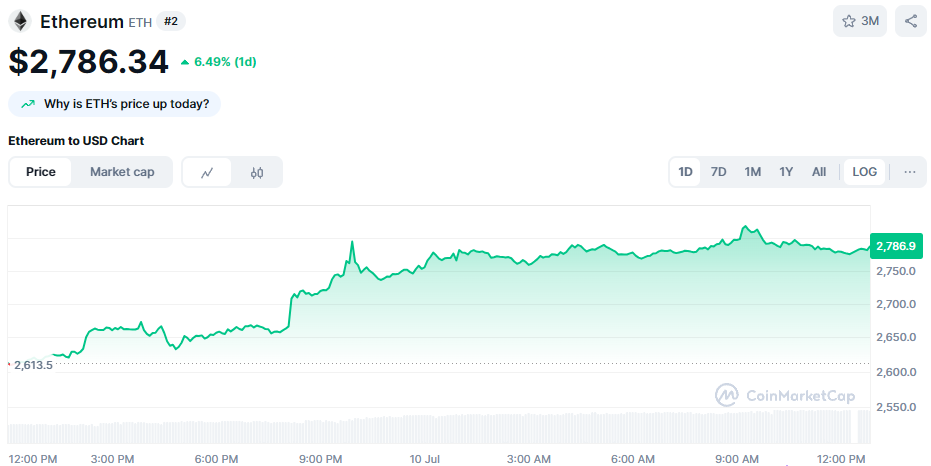
Task: Click the 2,786.9 current price tag
Action: click(x=896, y=246)
